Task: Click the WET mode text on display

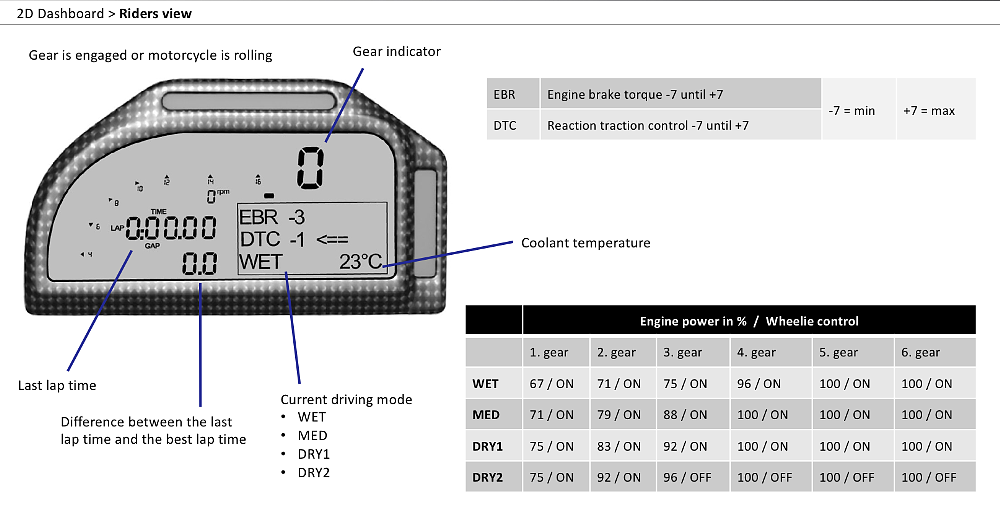Action: [261, 263]
